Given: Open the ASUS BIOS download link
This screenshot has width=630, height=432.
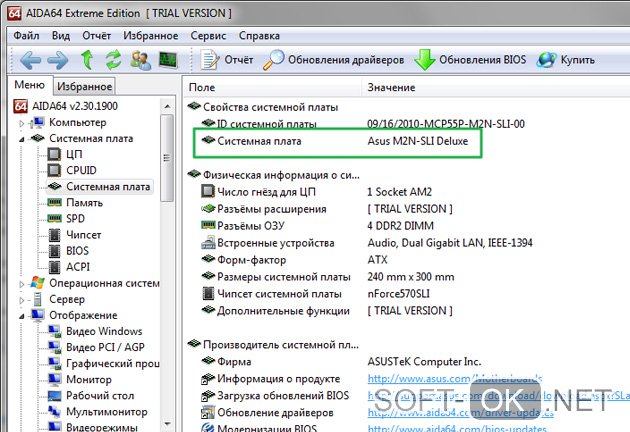Looking at the screenshot, I should click(x=499, y=395).
